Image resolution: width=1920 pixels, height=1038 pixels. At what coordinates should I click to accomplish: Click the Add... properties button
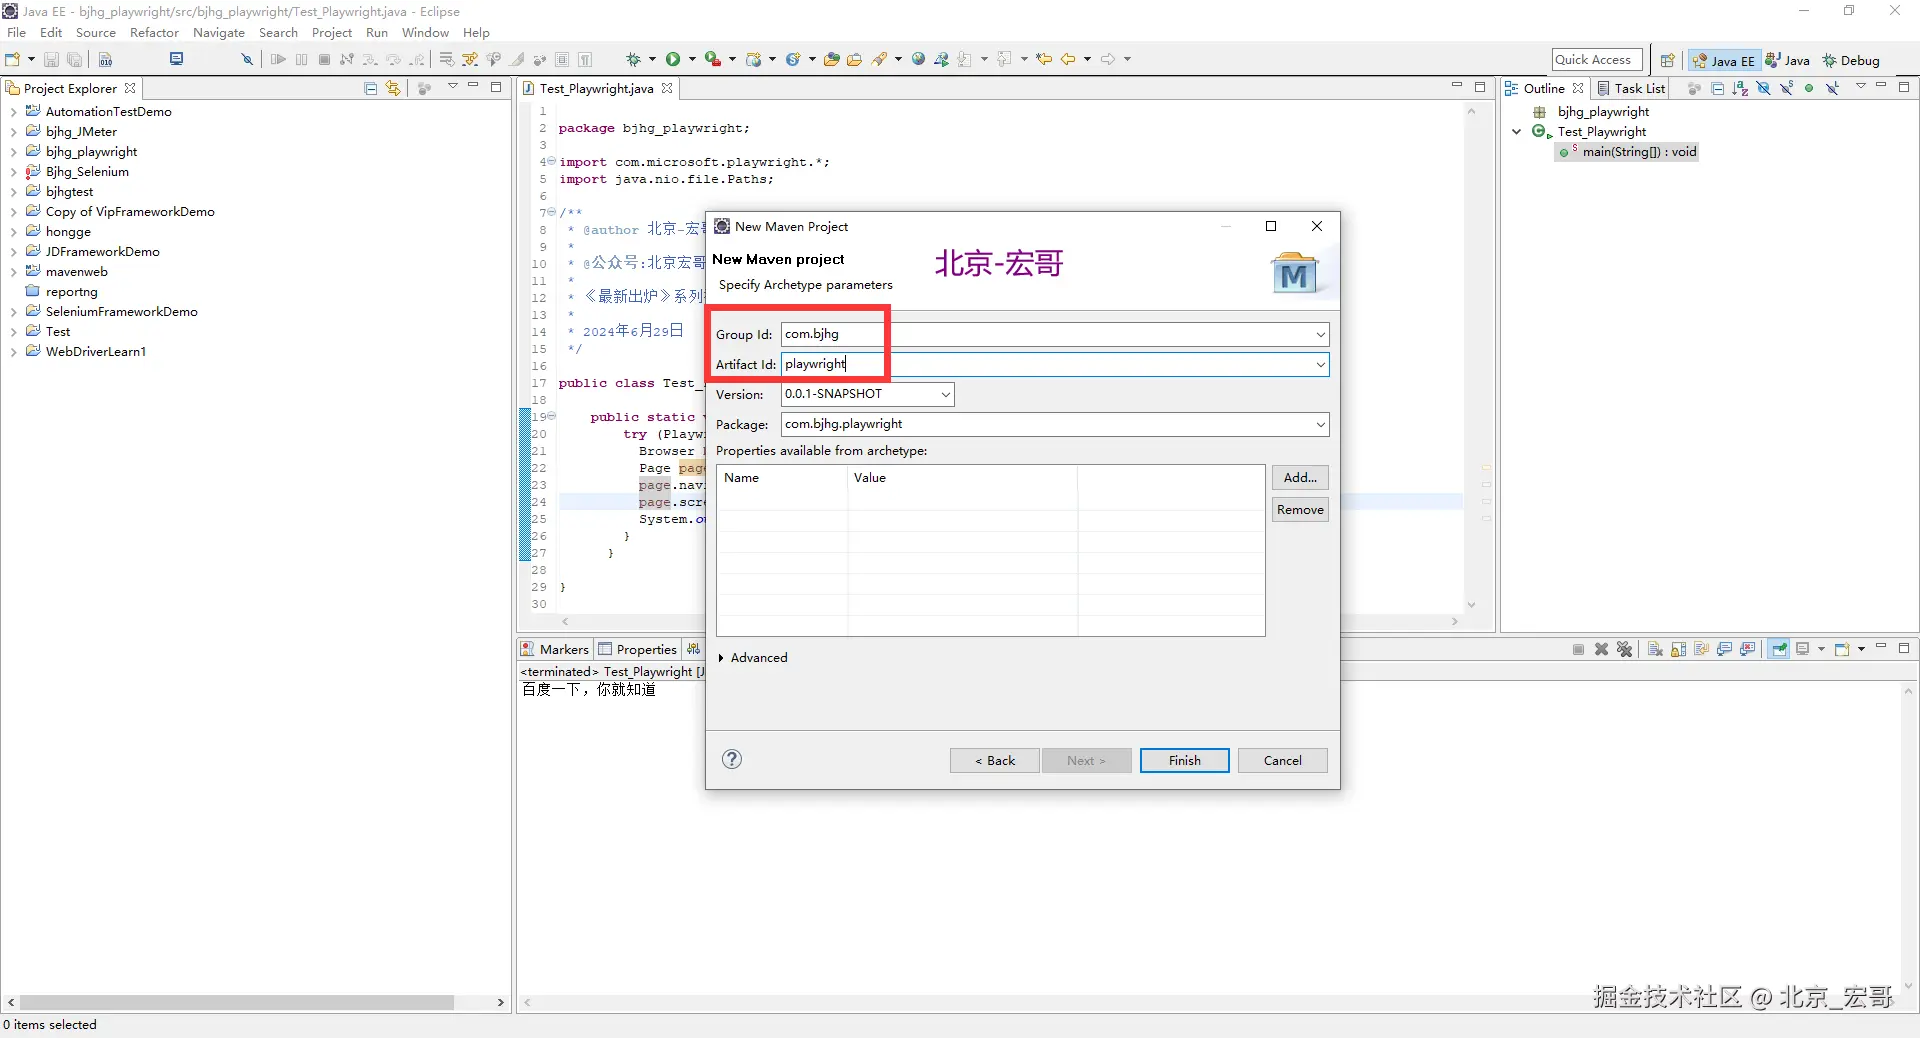coord(1300,478)
